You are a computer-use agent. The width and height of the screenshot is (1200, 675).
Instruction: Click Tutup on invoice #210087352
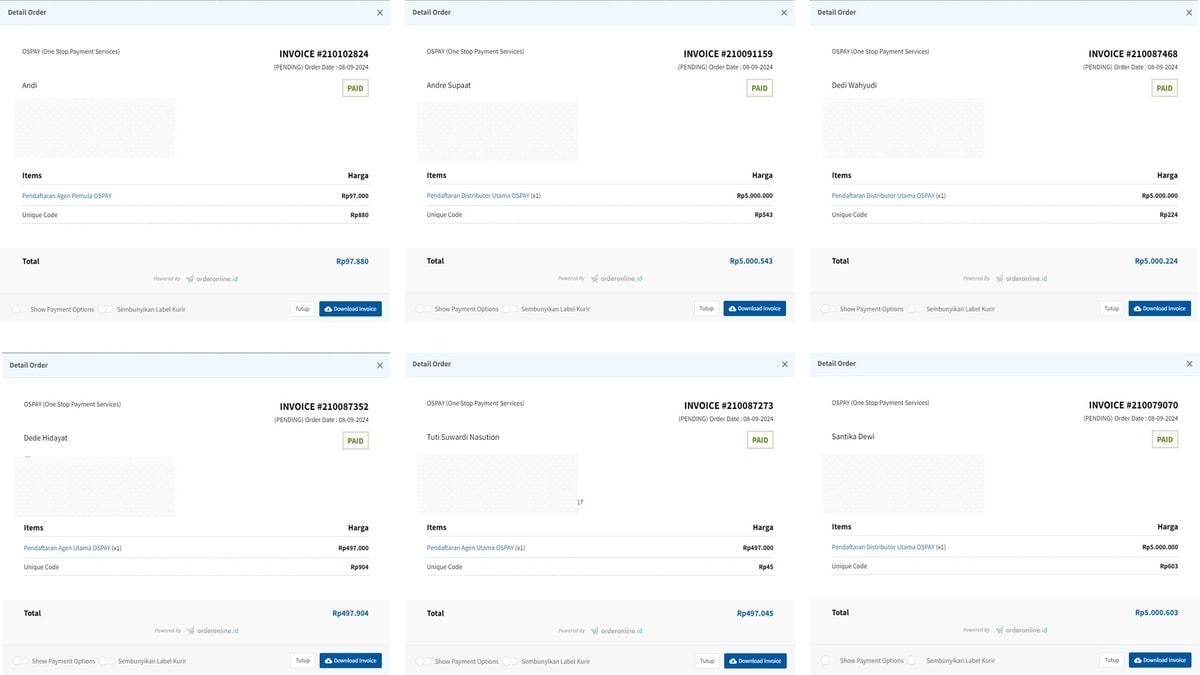tap(302, 661)
